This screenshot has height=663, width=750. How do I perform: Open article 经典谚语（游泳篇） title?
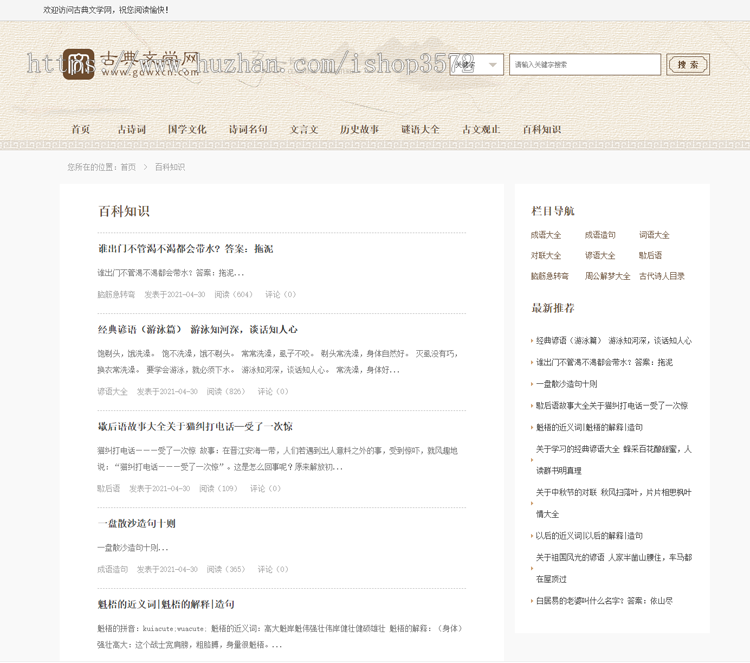[198, 330]
